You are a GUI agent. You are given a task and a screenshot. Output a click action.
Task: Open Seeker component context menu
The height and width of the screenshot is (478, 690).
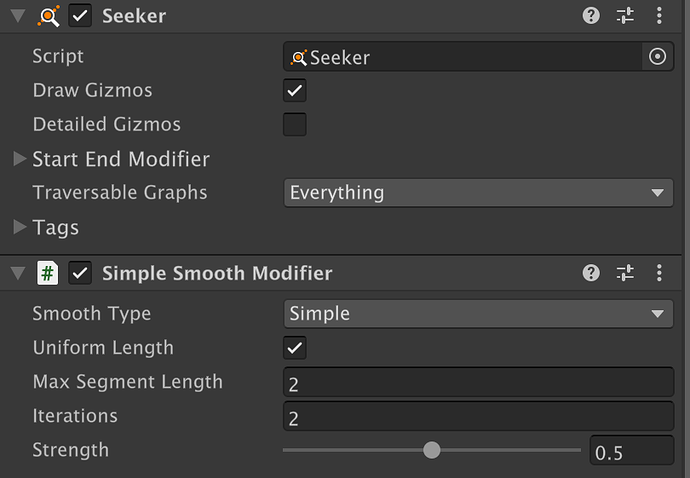click(659, 16)
